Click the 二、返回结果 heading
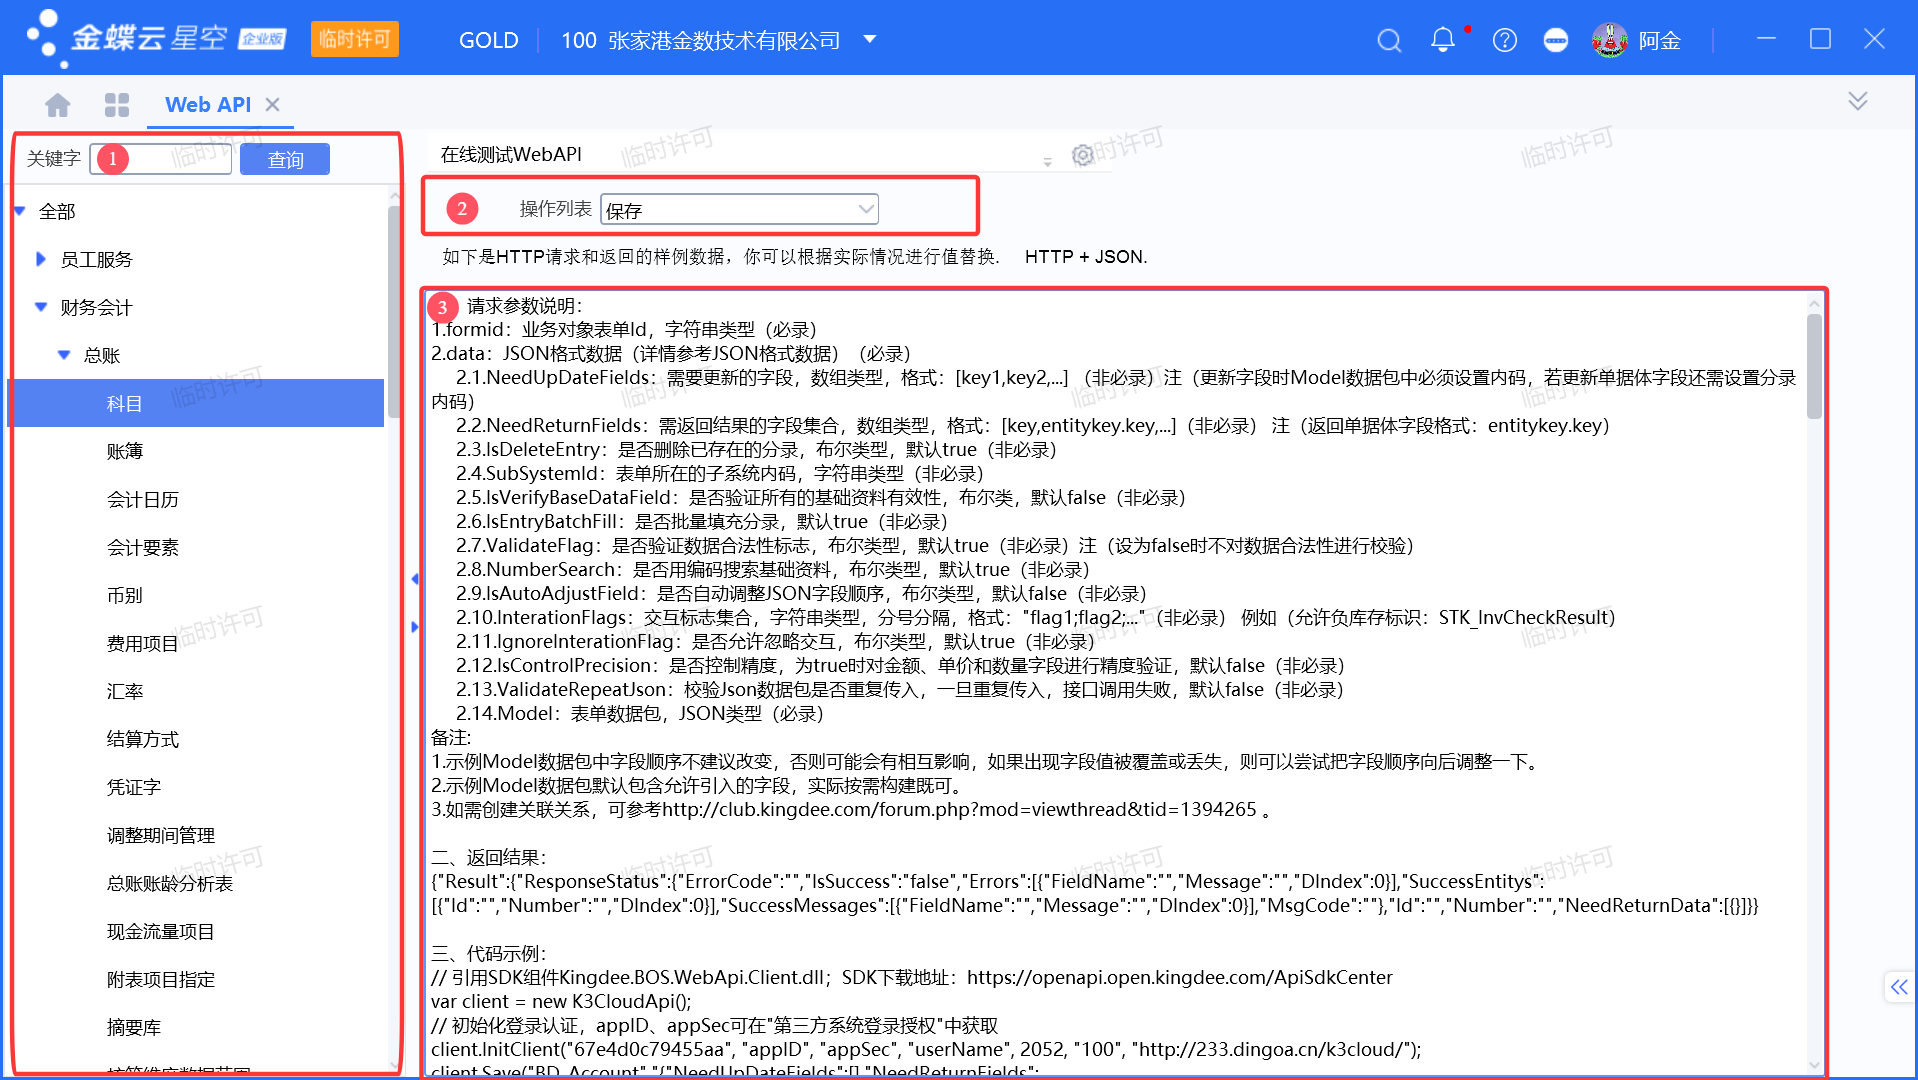 click(x=489, y=857)
